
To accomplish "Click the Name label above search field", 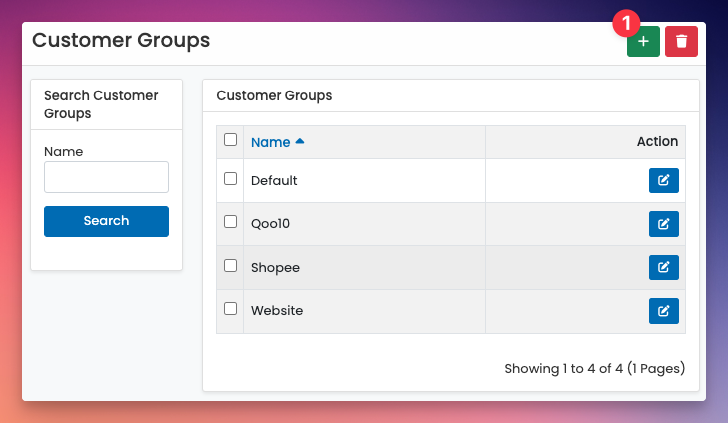I will pyautogui.click(x=64, y=152).
